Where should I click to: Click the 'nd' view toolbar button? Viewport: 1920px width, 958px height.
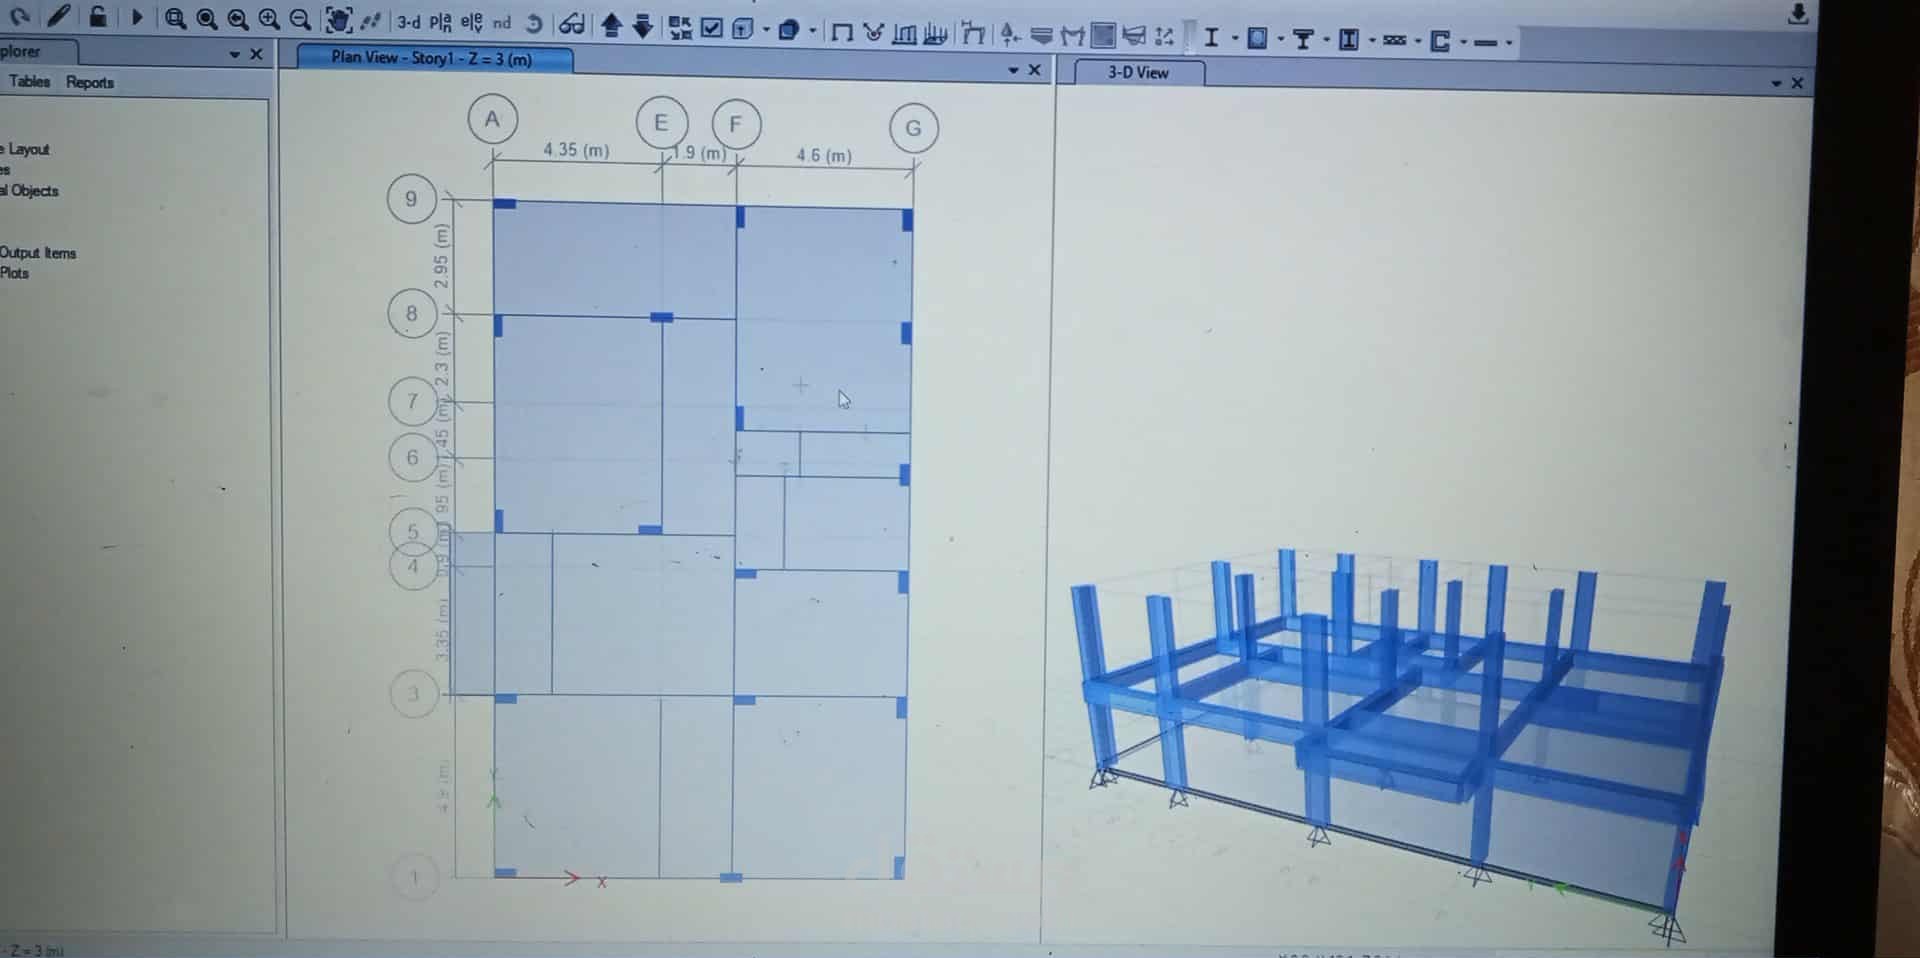click(502, 22)
